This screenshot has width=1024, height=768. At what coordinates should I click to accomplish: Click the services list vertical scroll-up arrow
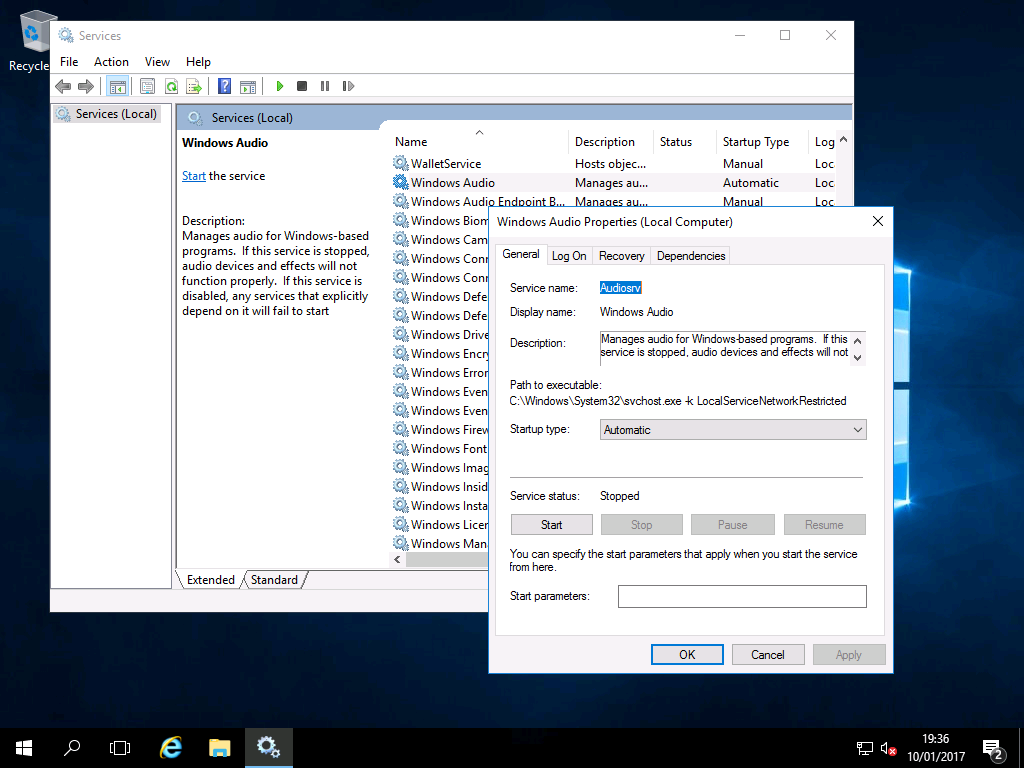(x=843, y=140)
